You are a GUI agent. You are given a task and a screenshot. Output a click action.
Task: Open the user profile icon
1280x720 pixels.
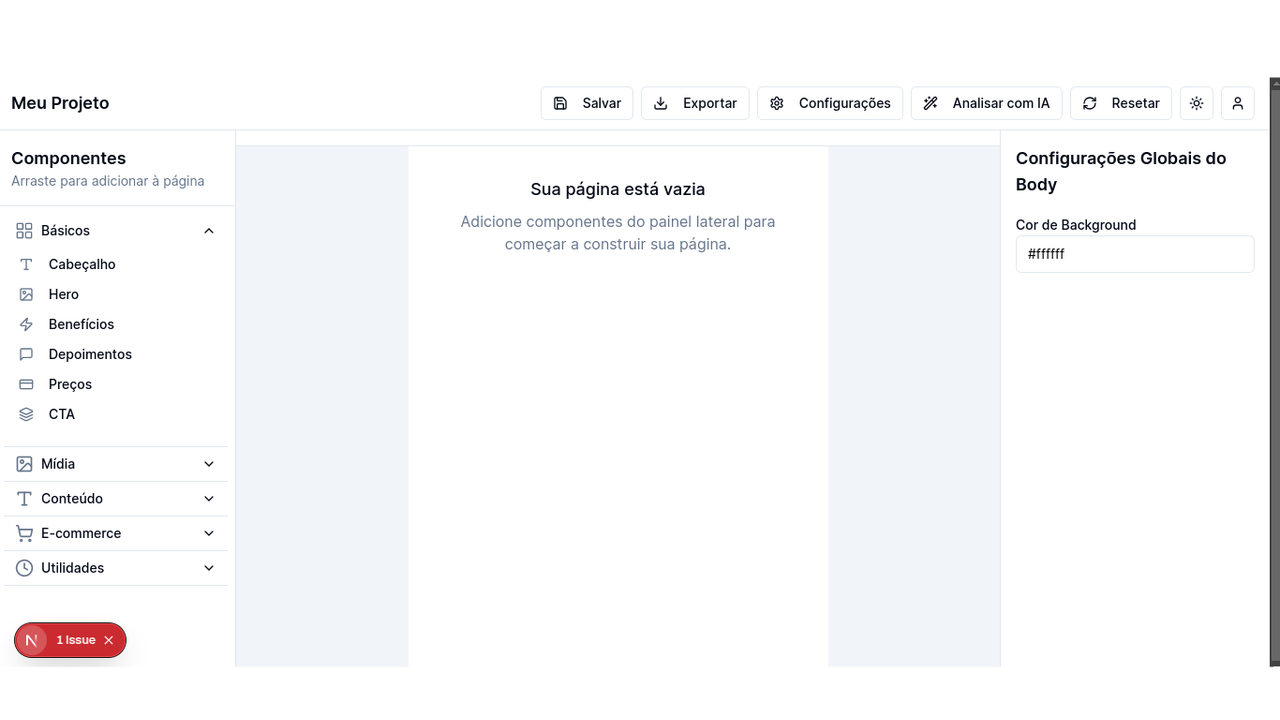coord(1237,103)
